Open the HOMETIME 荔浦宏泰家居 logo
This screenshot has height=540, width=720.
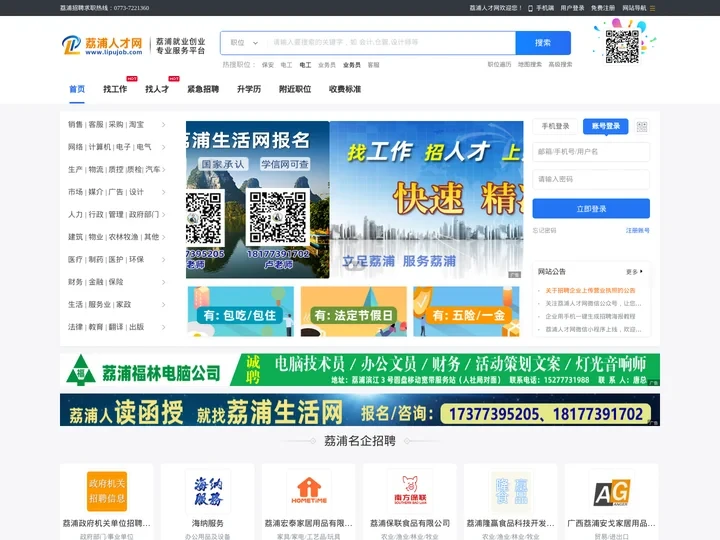309,491
